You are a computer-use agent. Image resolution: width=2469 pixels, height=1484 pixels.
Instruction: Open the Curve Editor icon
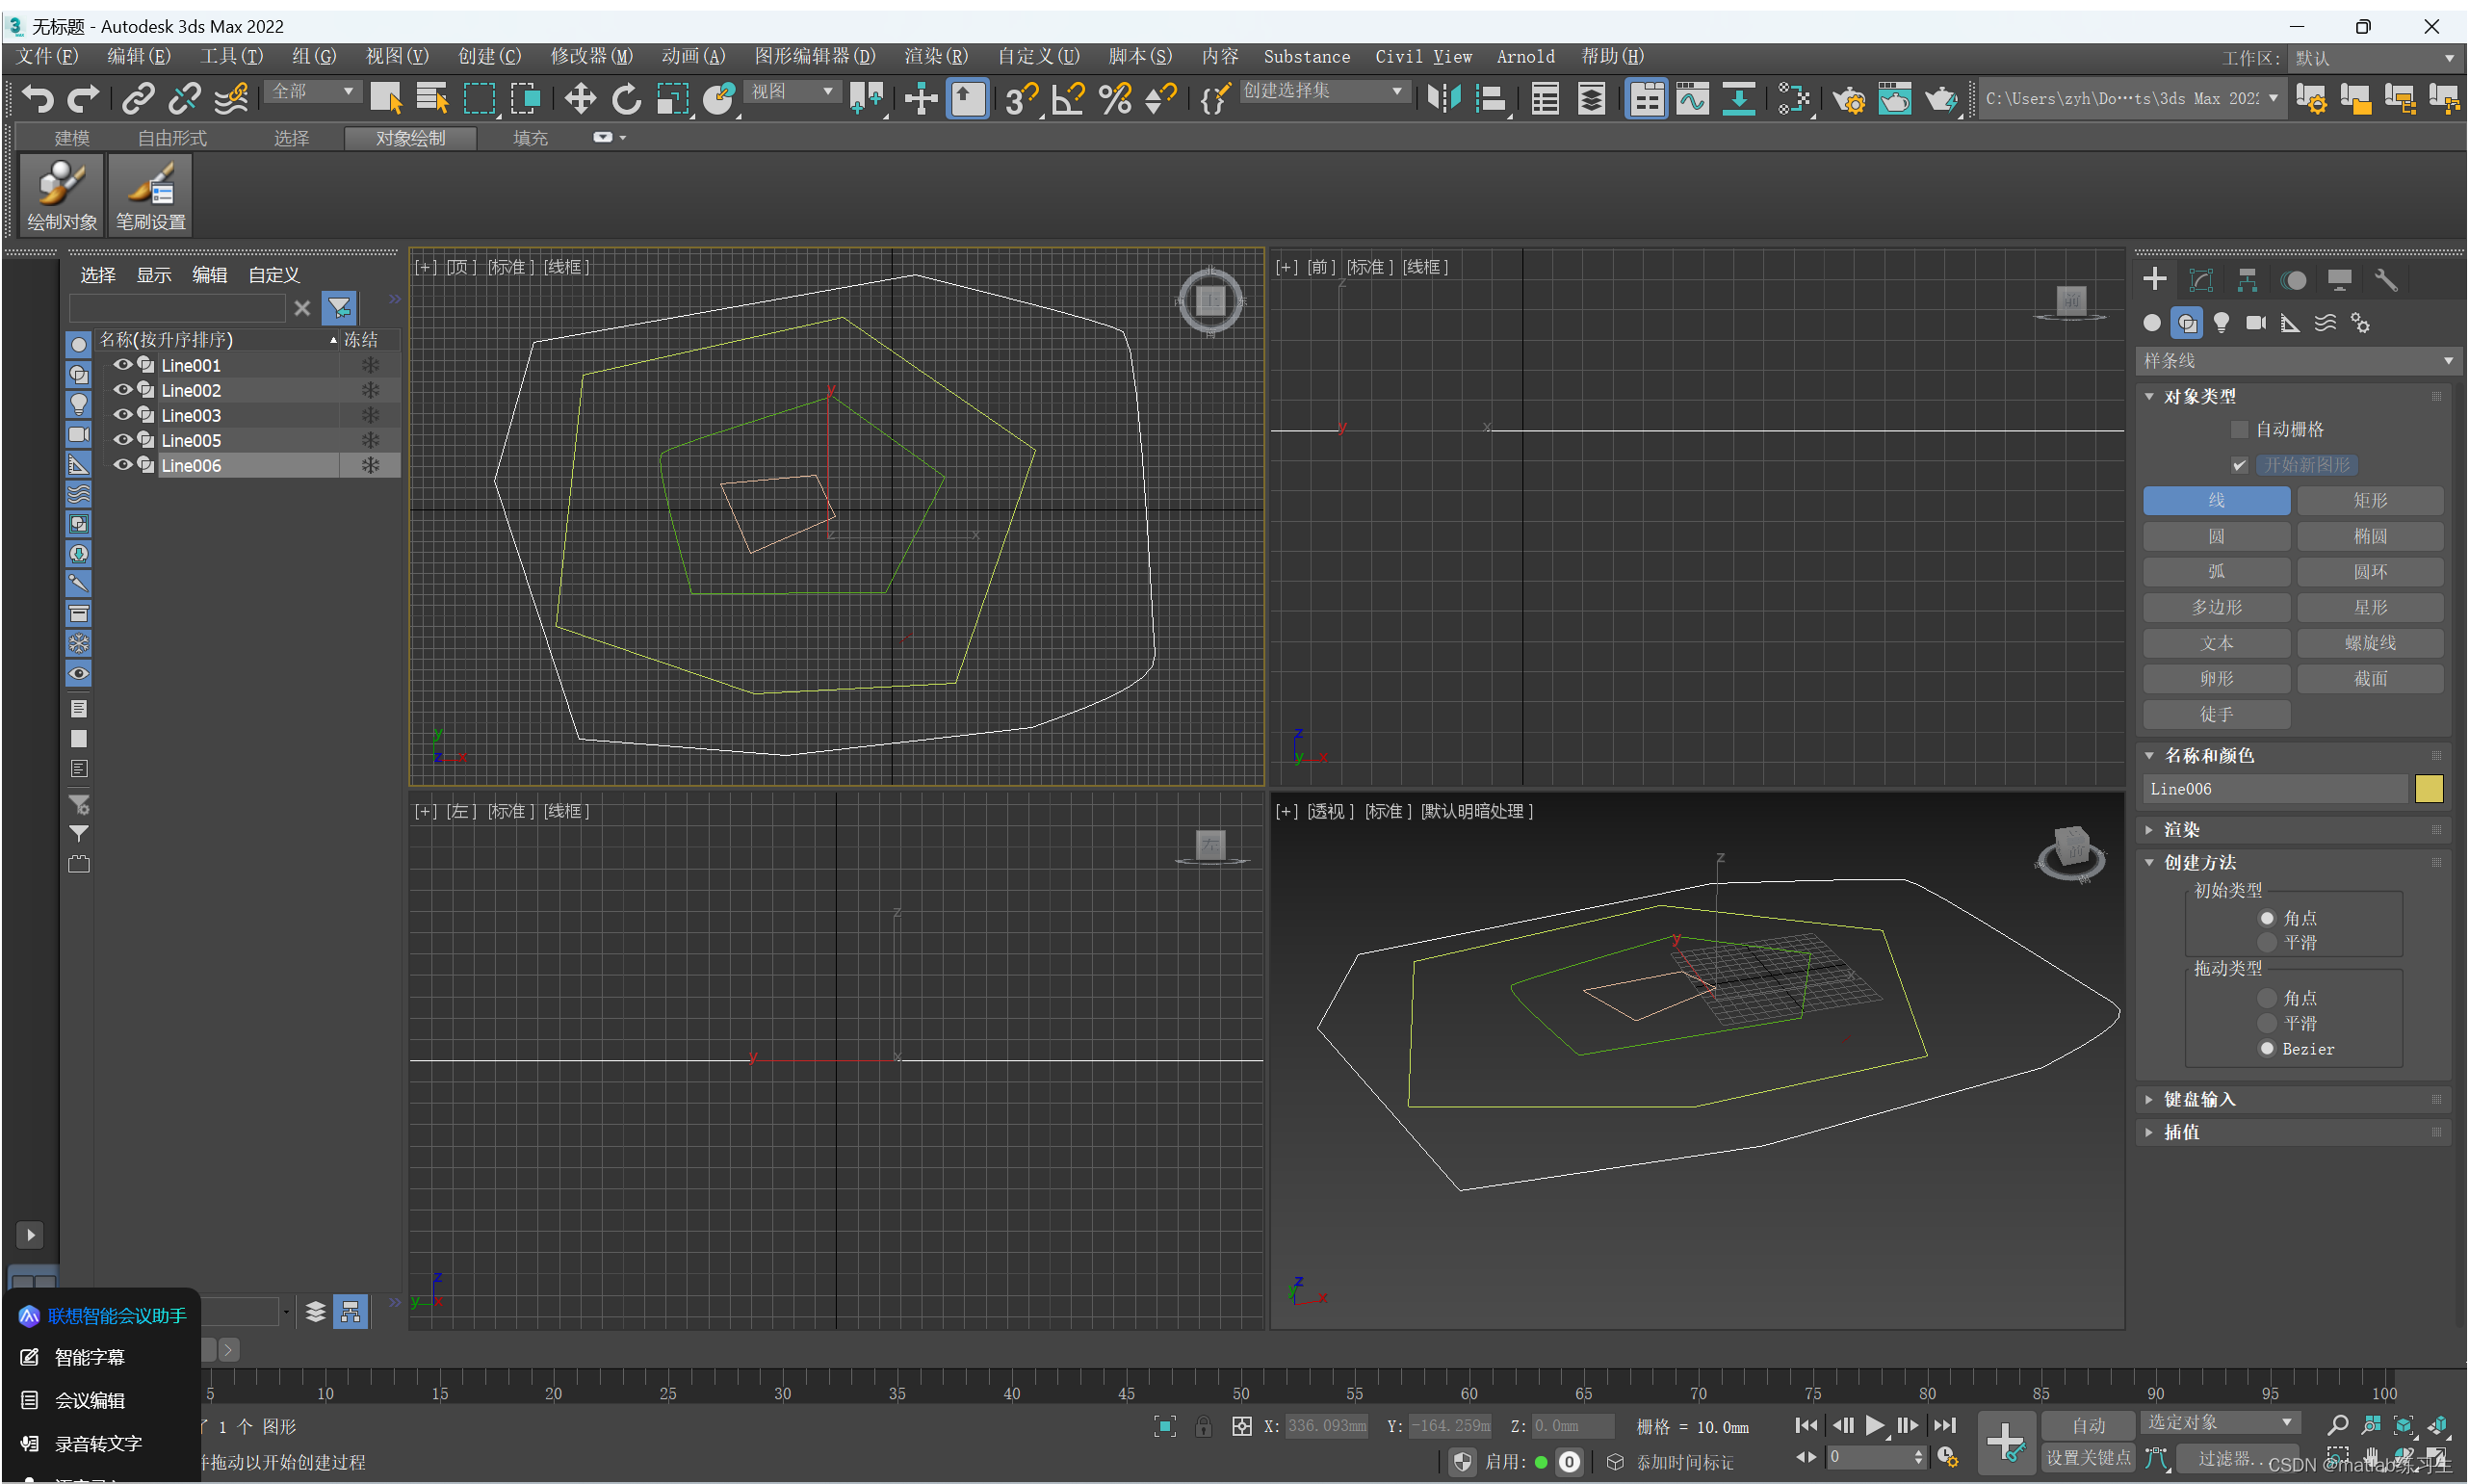coord(1693,99)
